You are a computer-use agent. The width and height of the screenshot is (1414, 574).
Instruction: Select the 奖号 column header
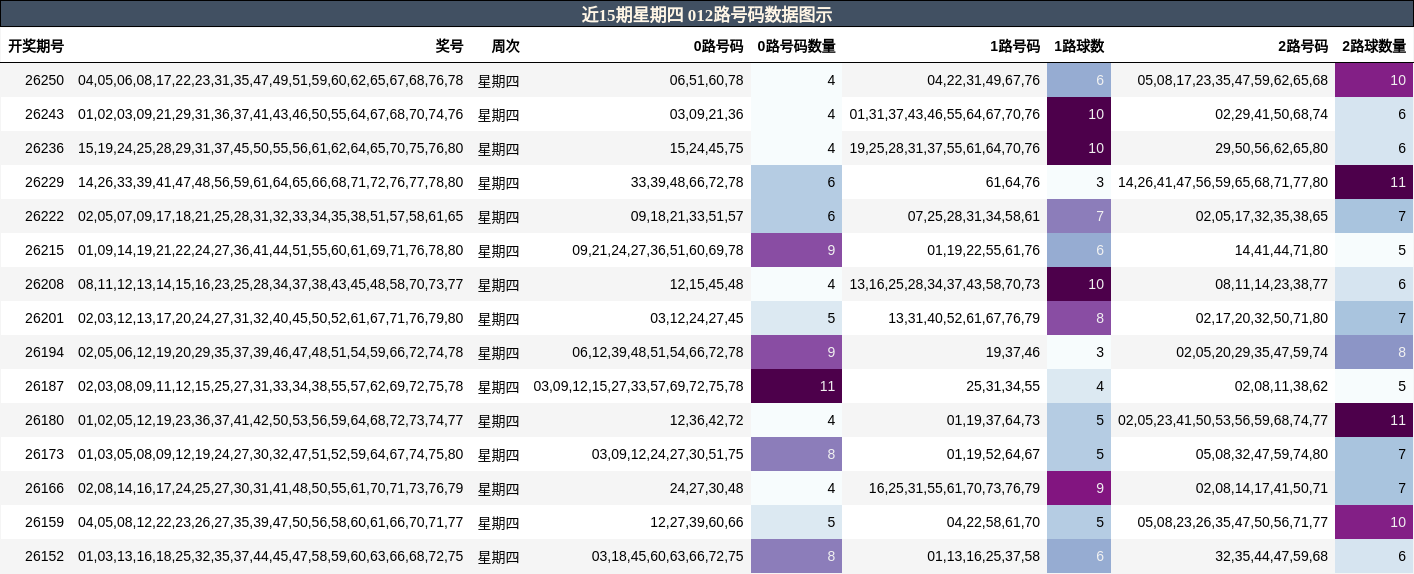tap(449, 46)
